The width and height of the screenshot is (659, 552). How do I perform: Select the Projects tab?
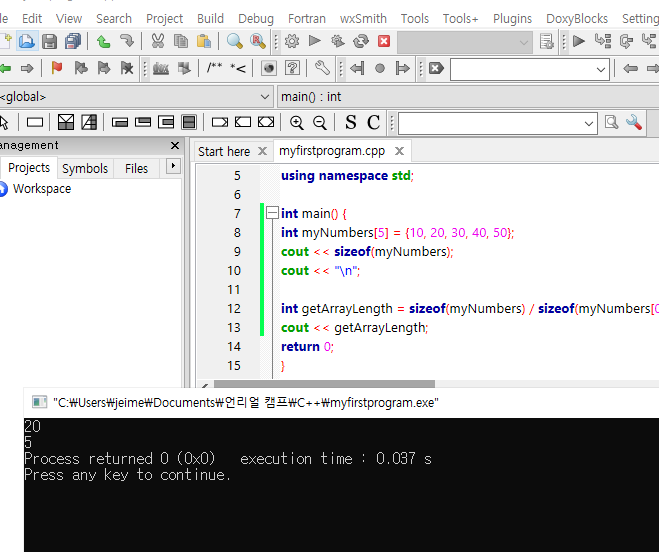[29, 167]
